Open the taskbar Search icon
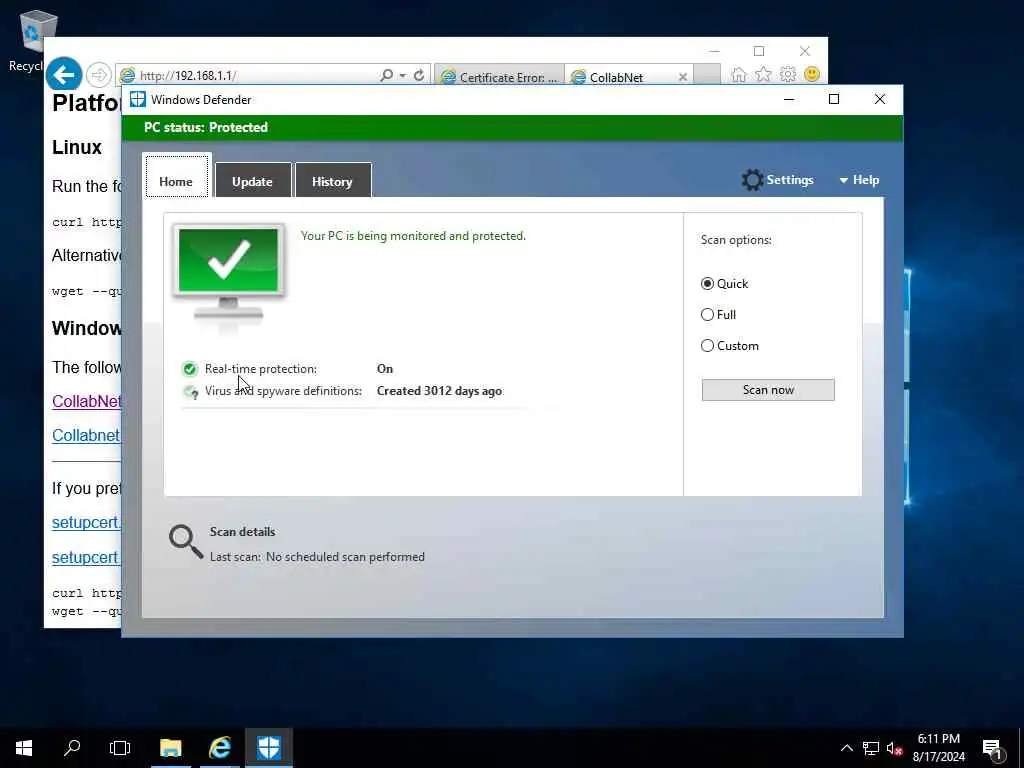This screenshot has width=1024, height=768. [x=72, y=748]
